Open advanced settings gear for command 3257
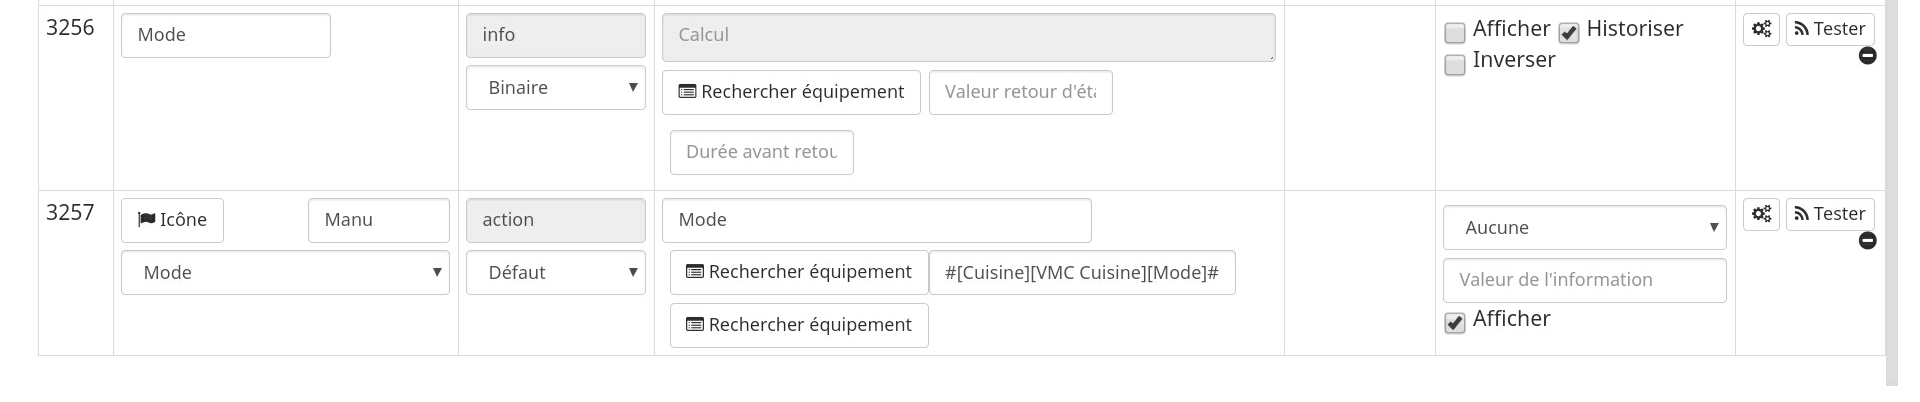Viewport: 1920px width, 402px height. (x=1761, y=214)
